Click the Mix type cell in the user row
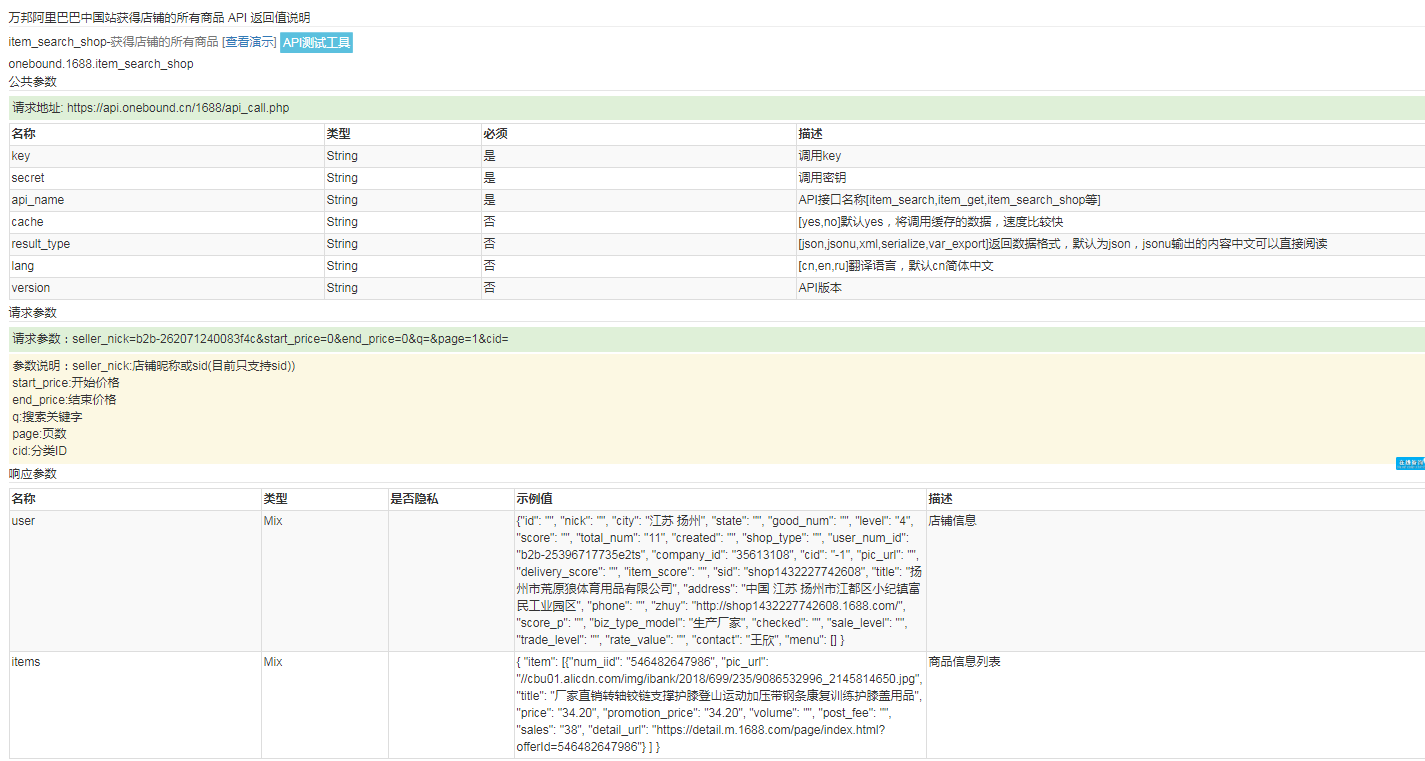Viewport: 1425px width, 761px height. (x=324, y=581)
